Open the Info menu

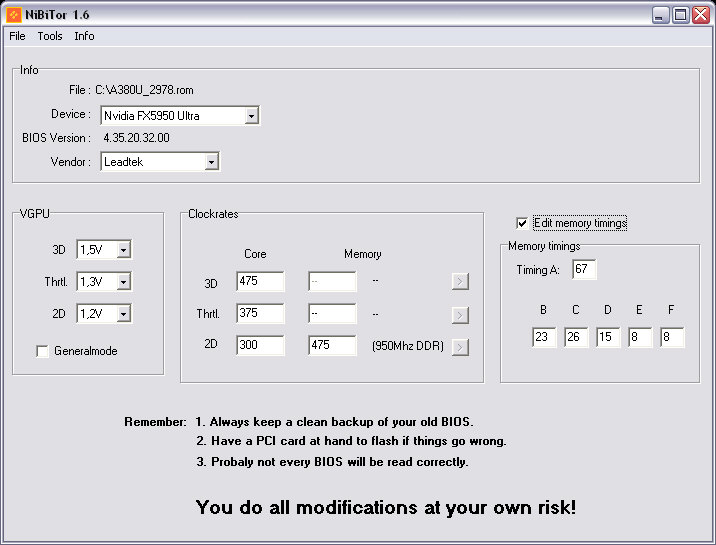tap(84, 36)
